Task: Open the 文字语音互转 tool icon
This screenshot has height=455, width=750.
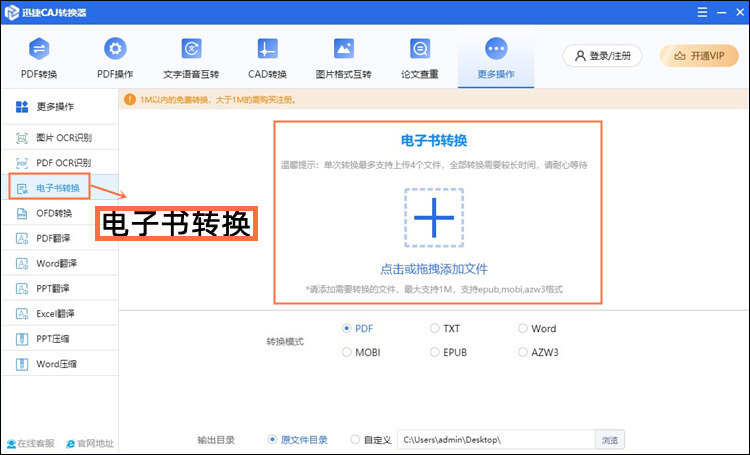Action: [191, 49]
